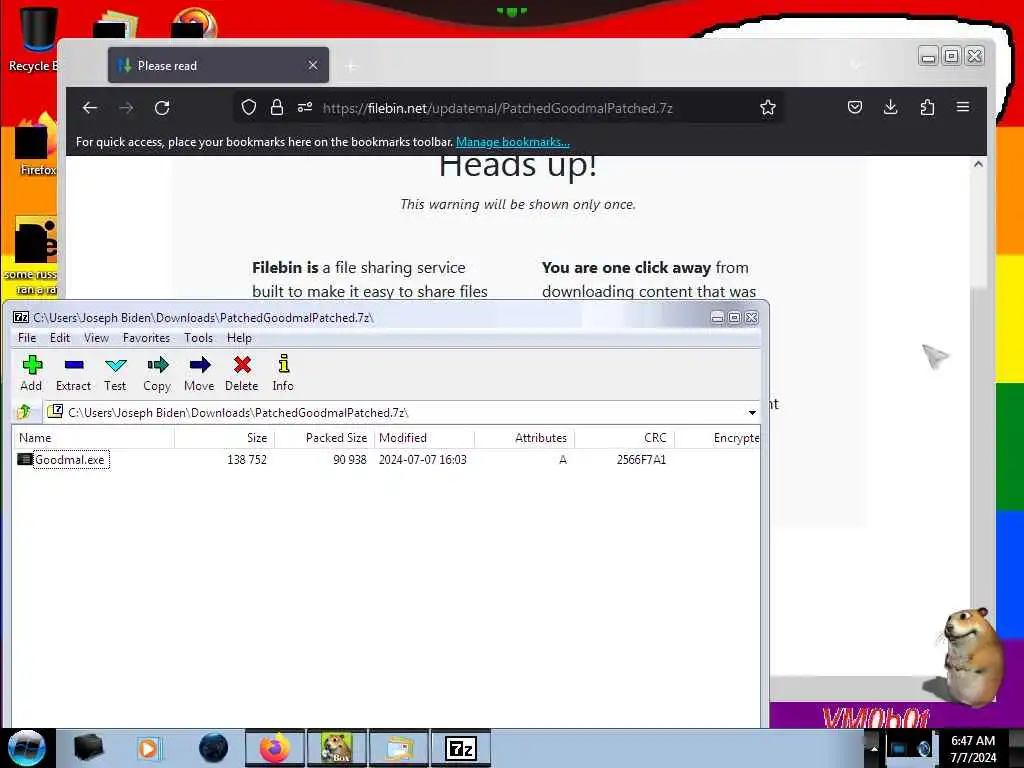The image size is (1024, 768).
Task: Open the Windows Start menu
Action: (27, 748)
